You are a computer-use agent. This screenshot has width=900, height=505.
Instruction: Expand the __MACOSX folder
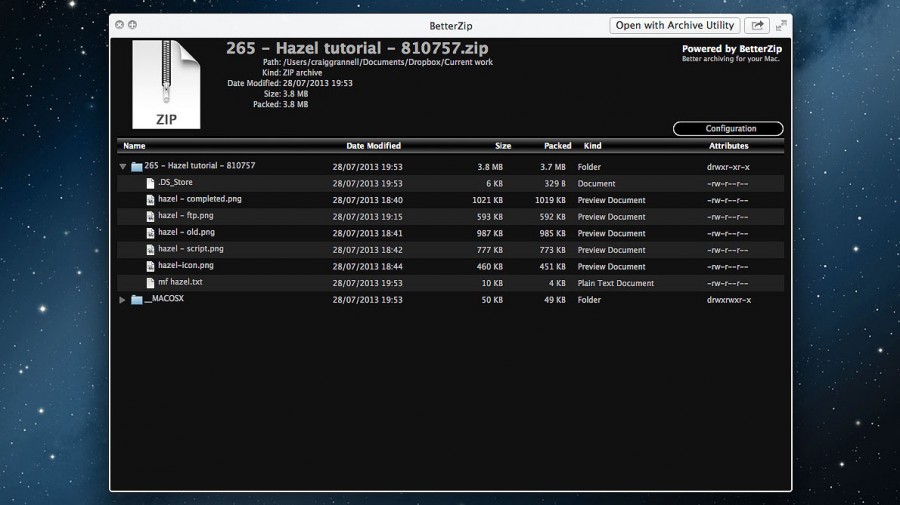click(x=123, y=300)
